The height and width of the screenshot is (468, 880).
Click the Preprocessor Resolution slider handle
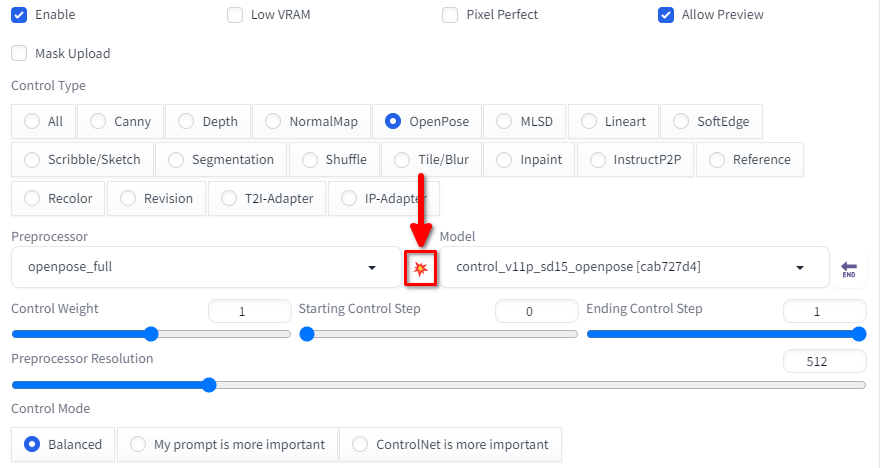[209, 385]
